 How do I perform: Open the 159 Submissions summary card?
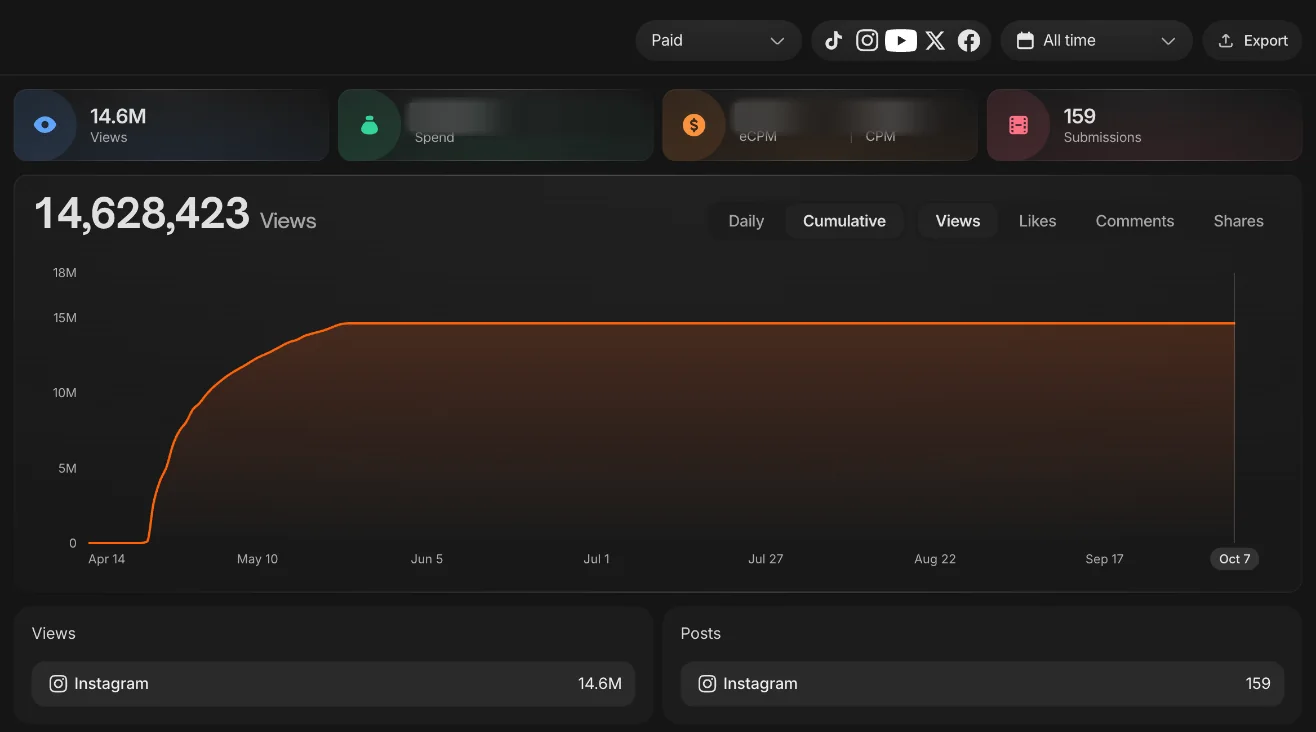[1144, 125]
